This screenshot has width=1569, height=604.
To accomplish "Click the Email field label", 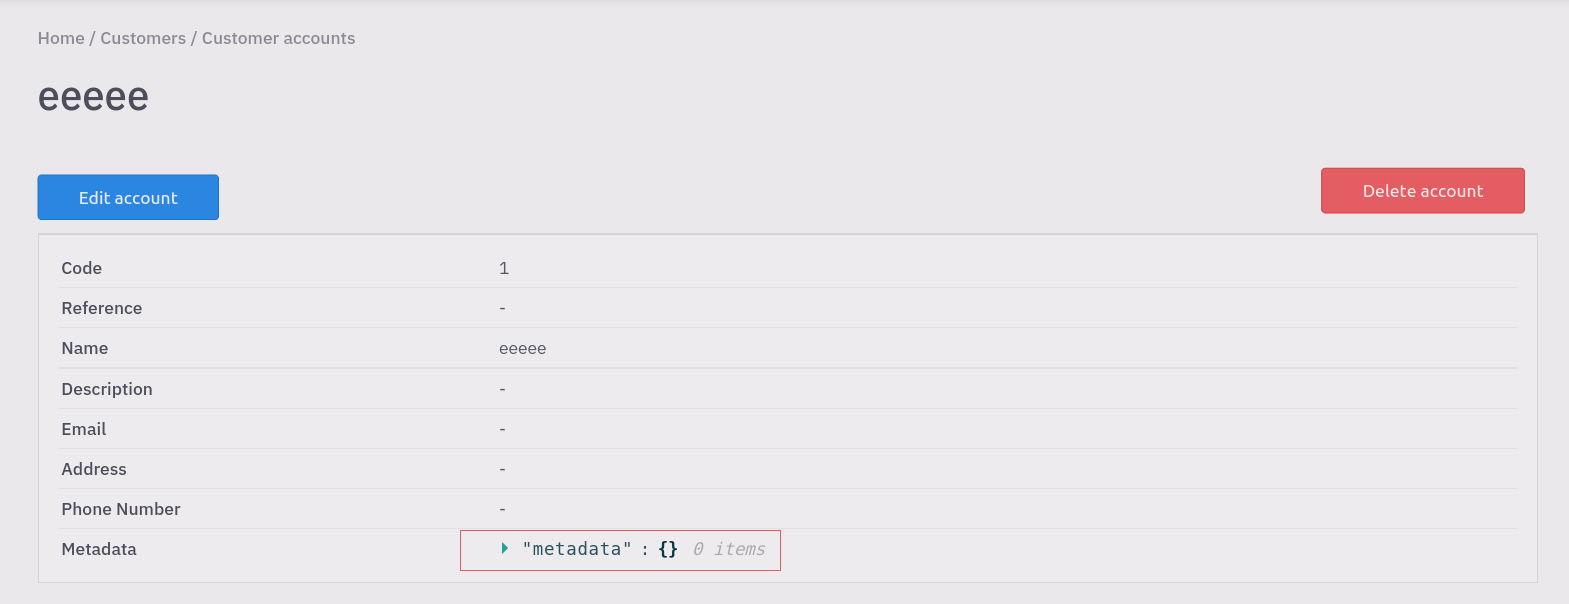I will [x=83, y=428].
